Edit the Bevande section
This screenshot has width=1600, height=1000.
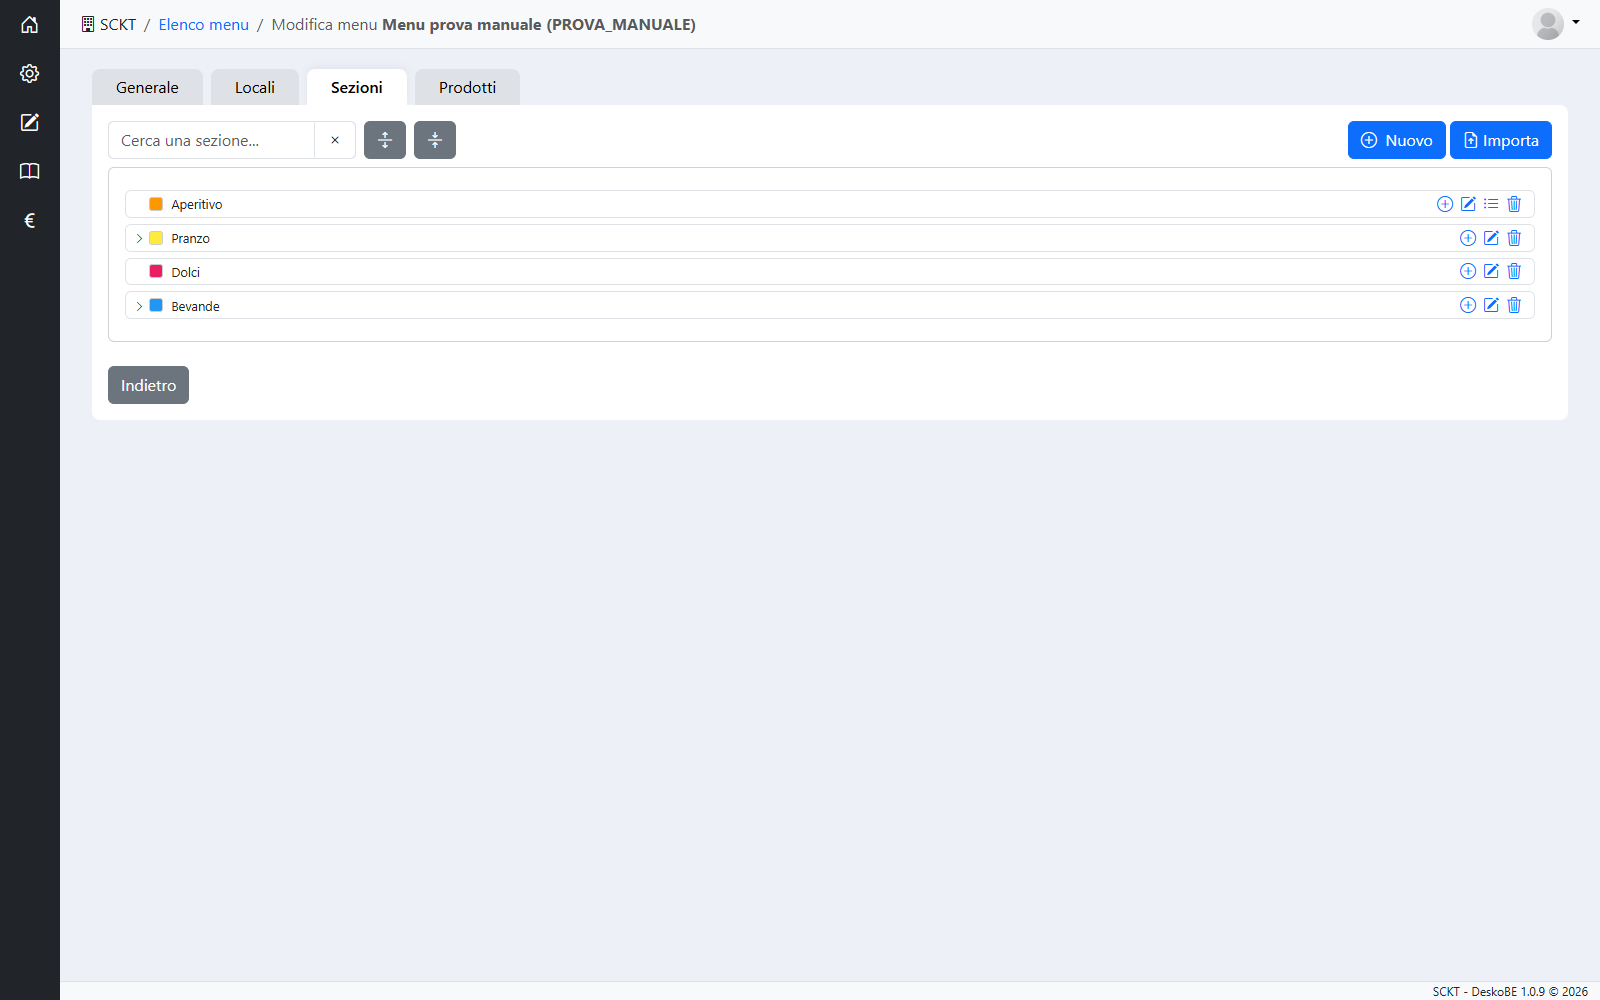[x=1491, y=305]
